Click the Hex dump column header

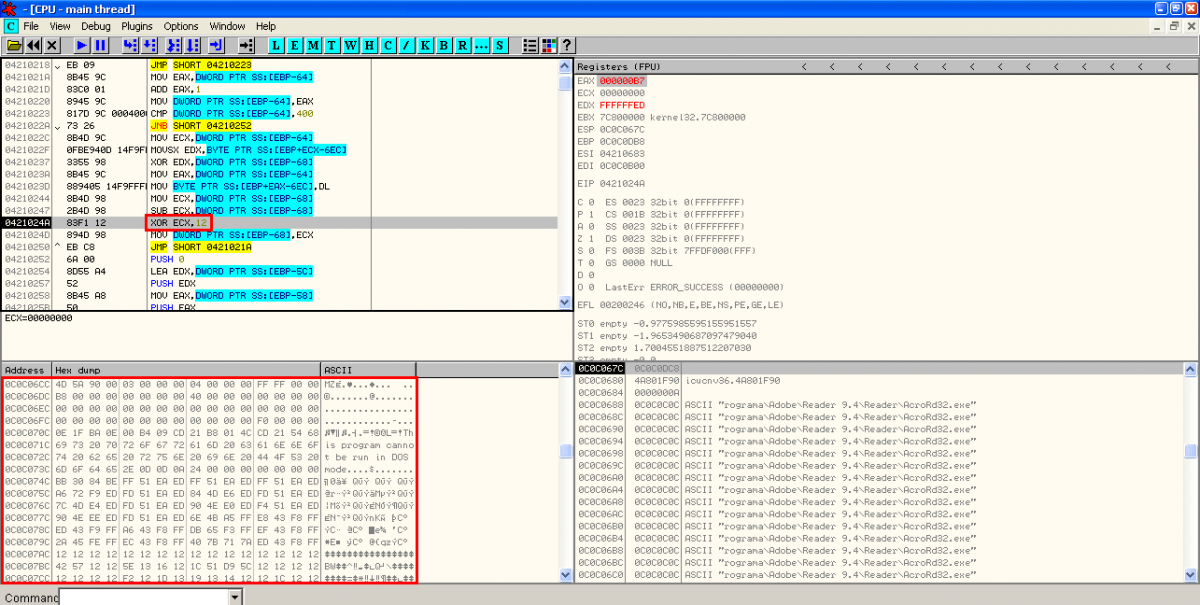point(185,370)
